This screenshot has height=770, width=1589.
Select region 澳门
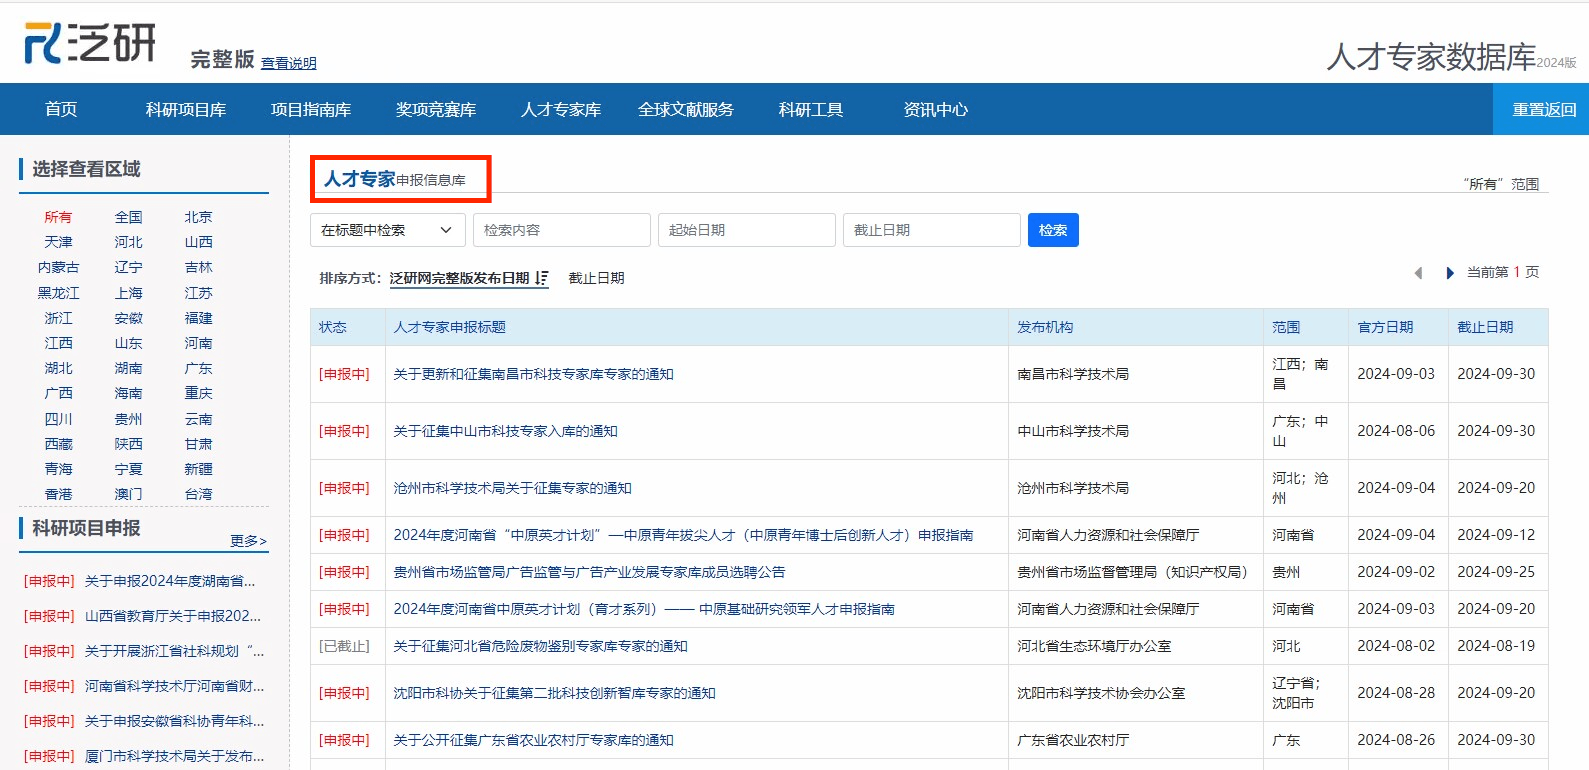click(128, 494)
